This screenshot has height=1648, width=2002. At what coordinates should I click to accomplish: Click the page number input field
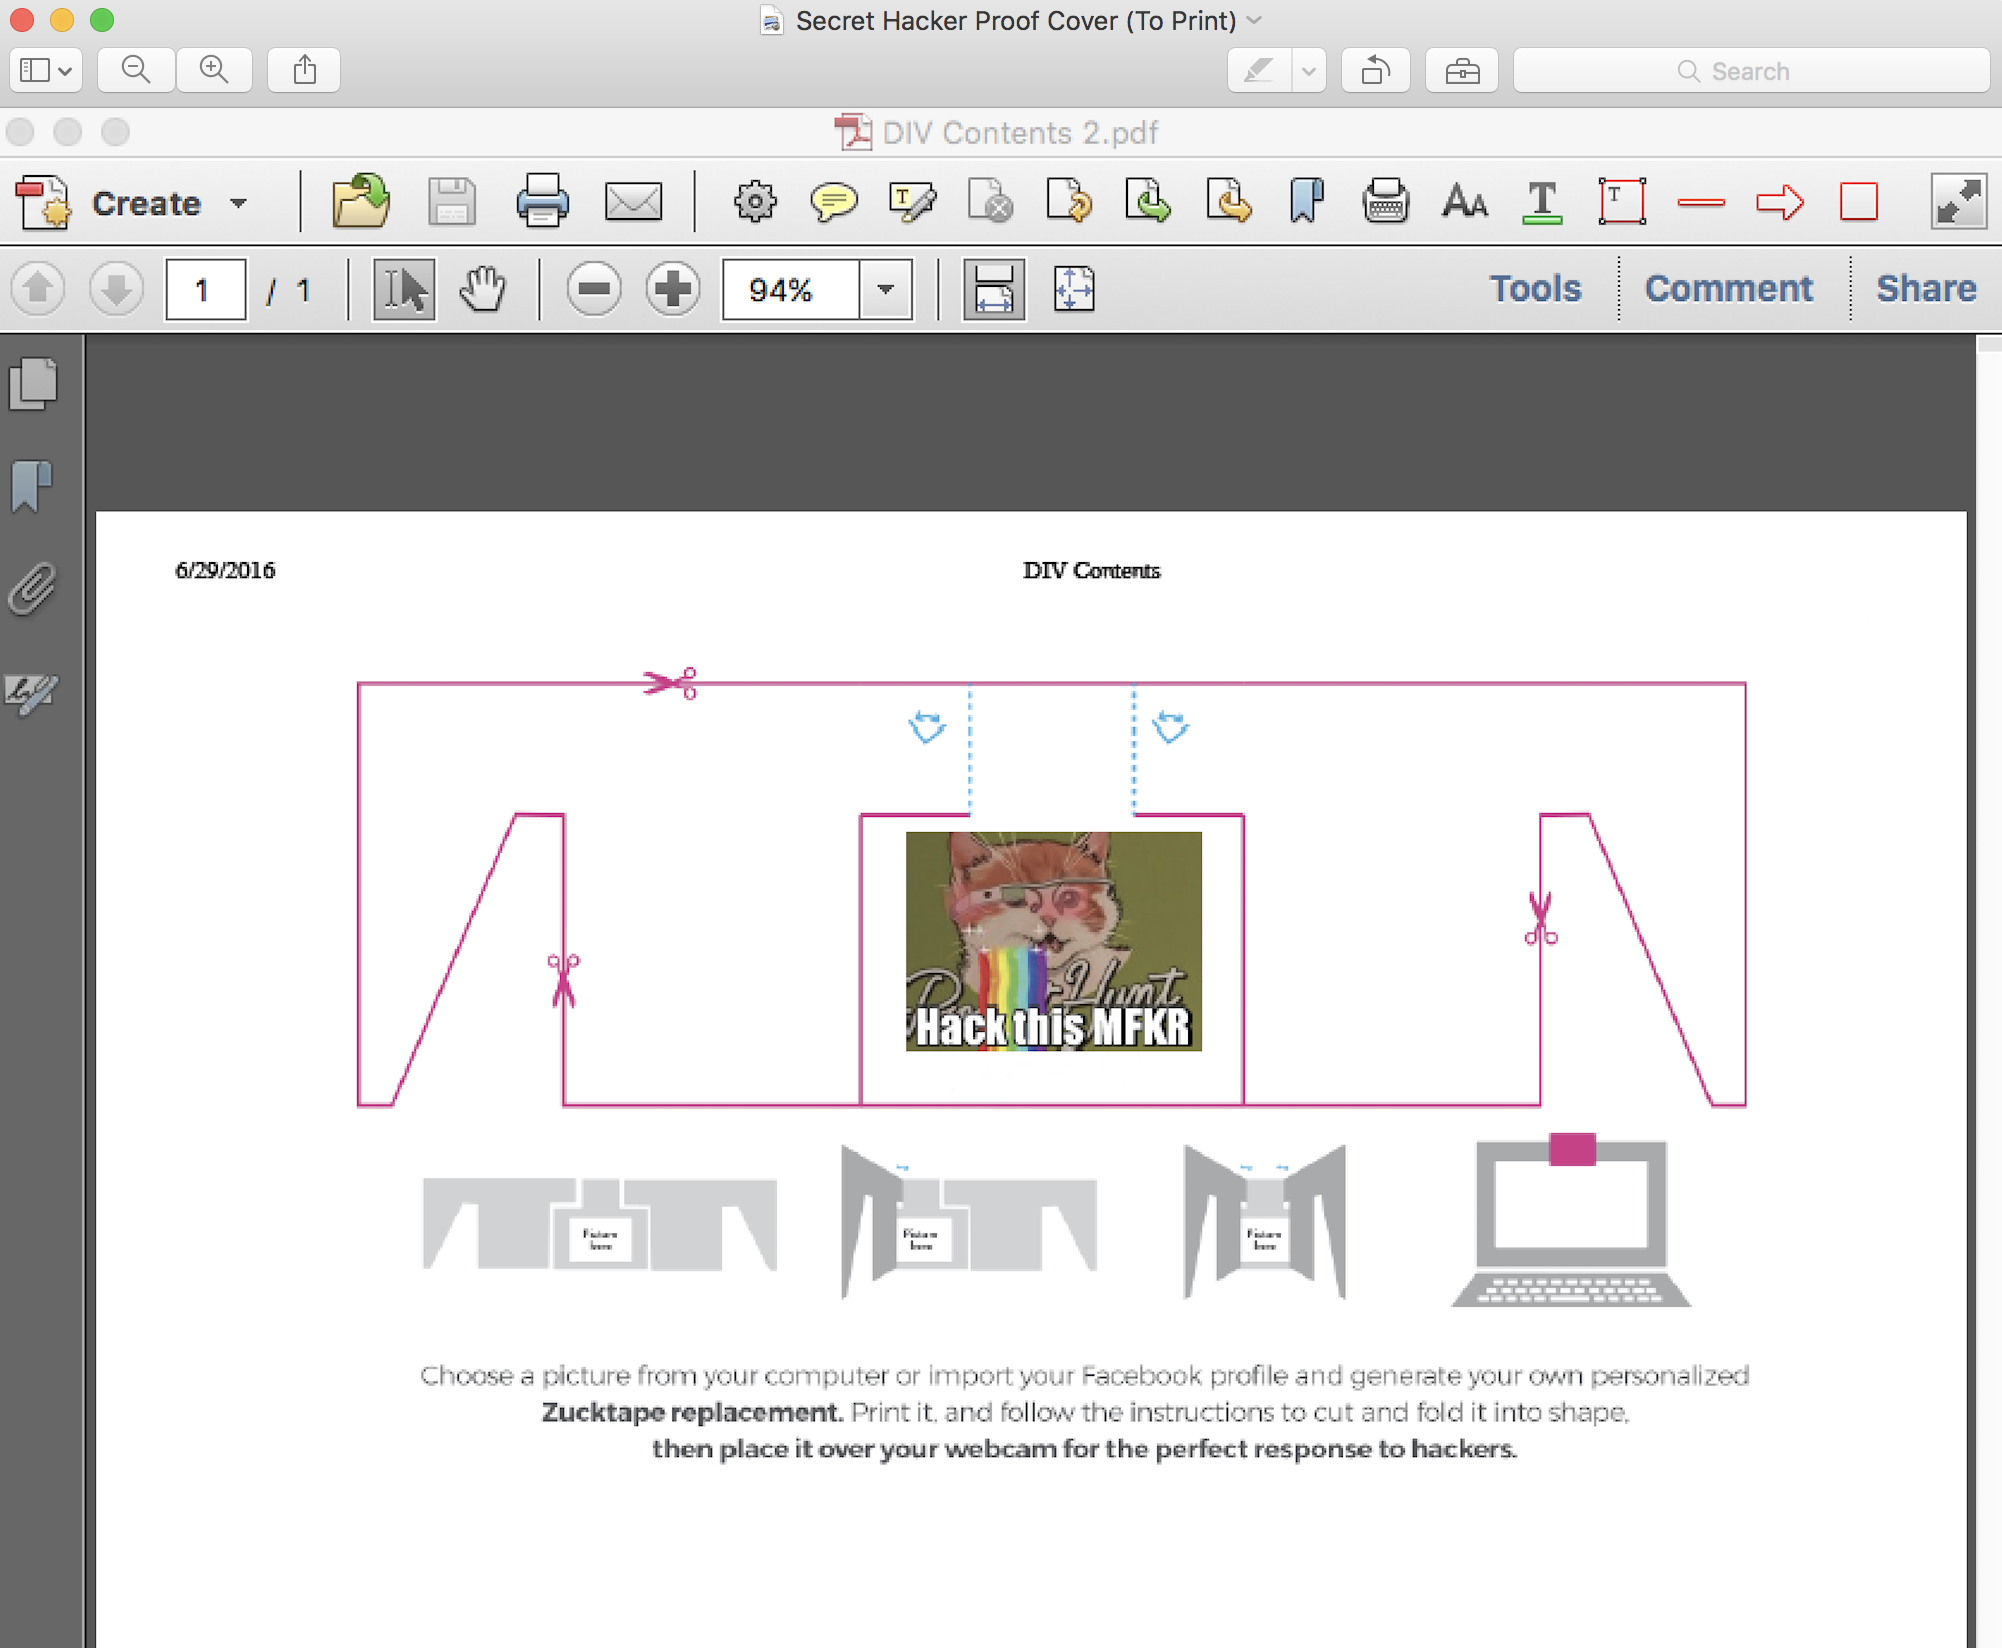[x=205, y=290]
